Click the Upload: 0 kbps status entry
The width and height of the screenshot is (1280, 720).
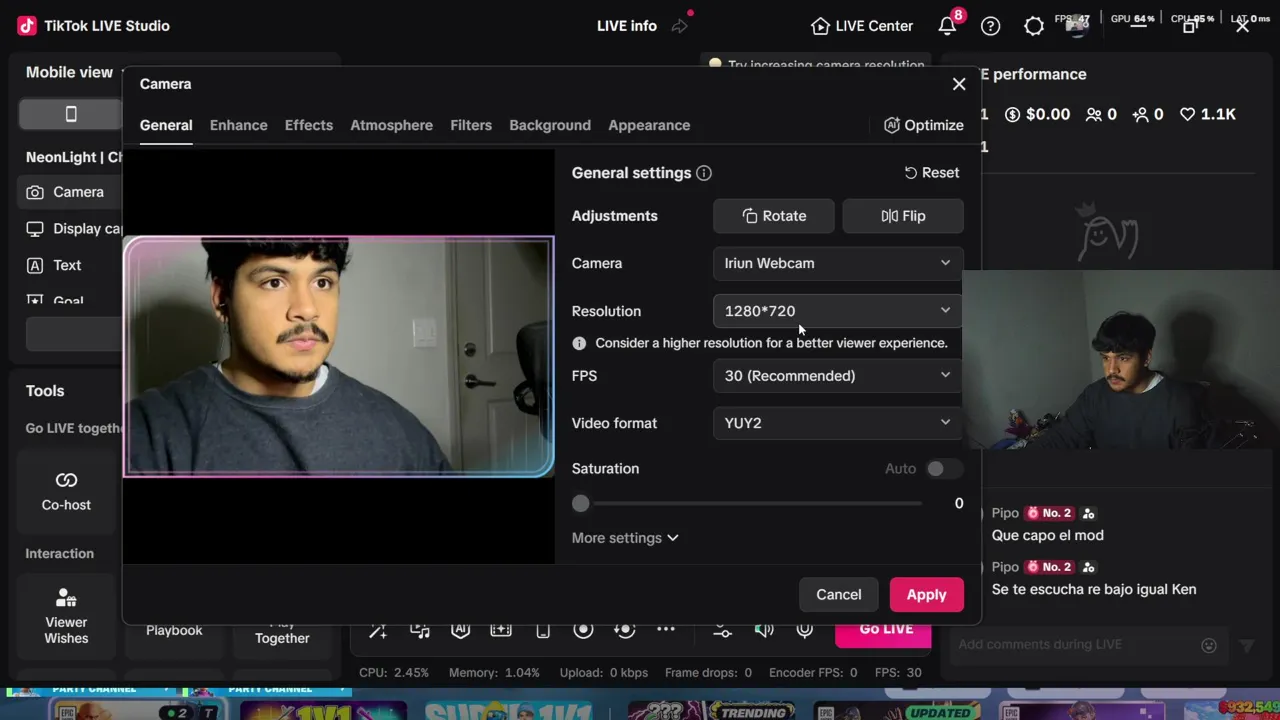click(x=604, y=673)
